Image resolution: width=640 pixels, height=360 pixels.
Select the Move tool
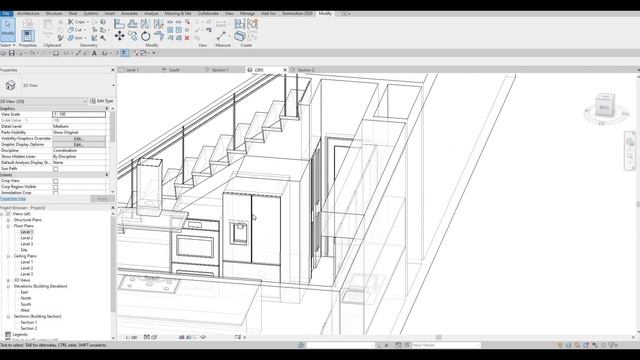click(x=119, y=36)
